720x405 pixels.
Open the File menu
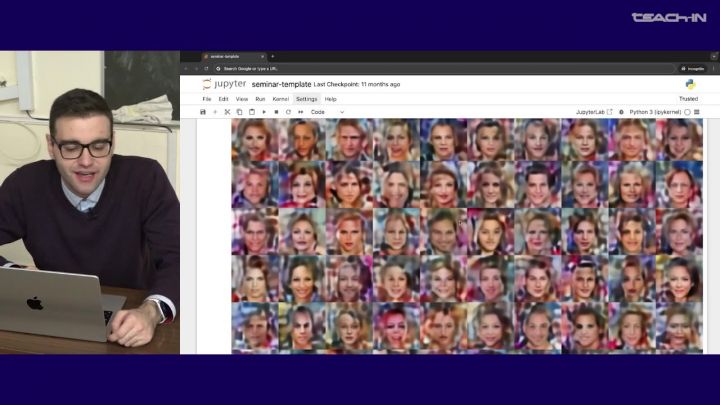[207, 99]
